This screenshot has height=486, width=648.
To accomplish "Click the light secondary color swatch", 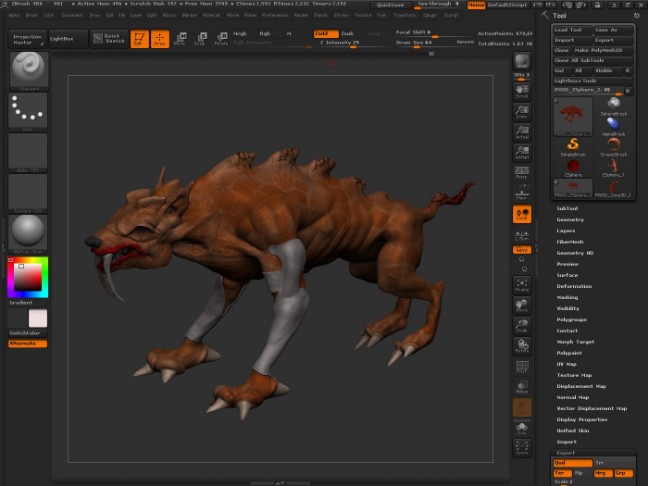I will 38,319.
